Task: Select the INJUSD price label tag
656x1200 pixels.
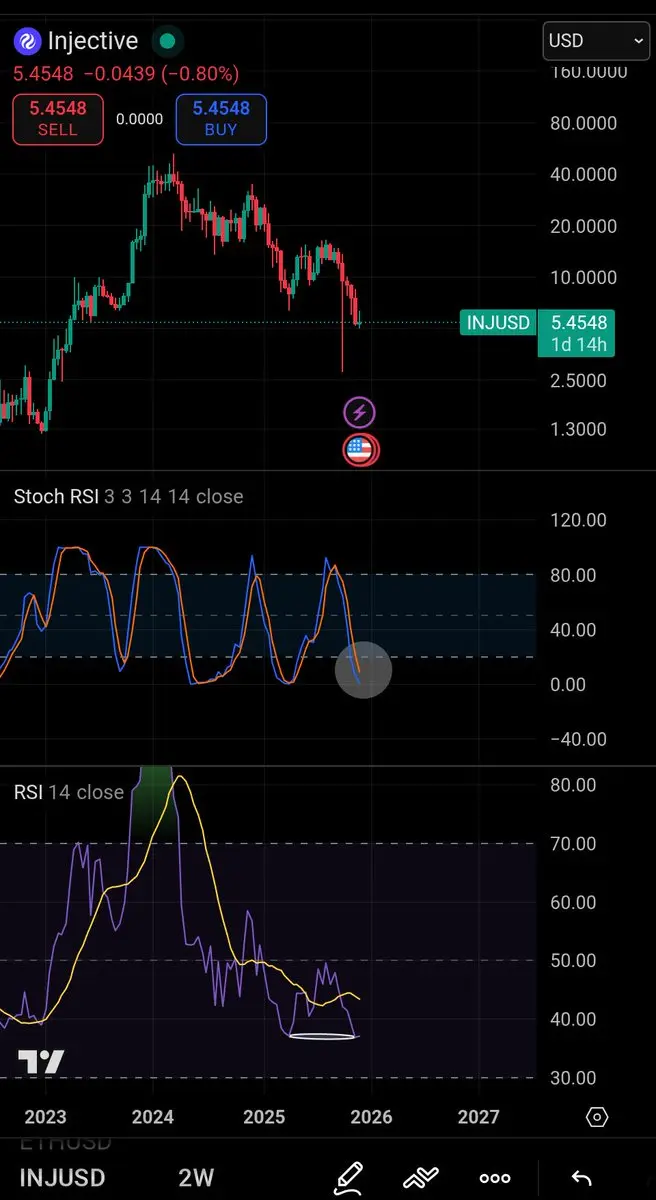Action: pyautogui.click(x=497, y=323)
